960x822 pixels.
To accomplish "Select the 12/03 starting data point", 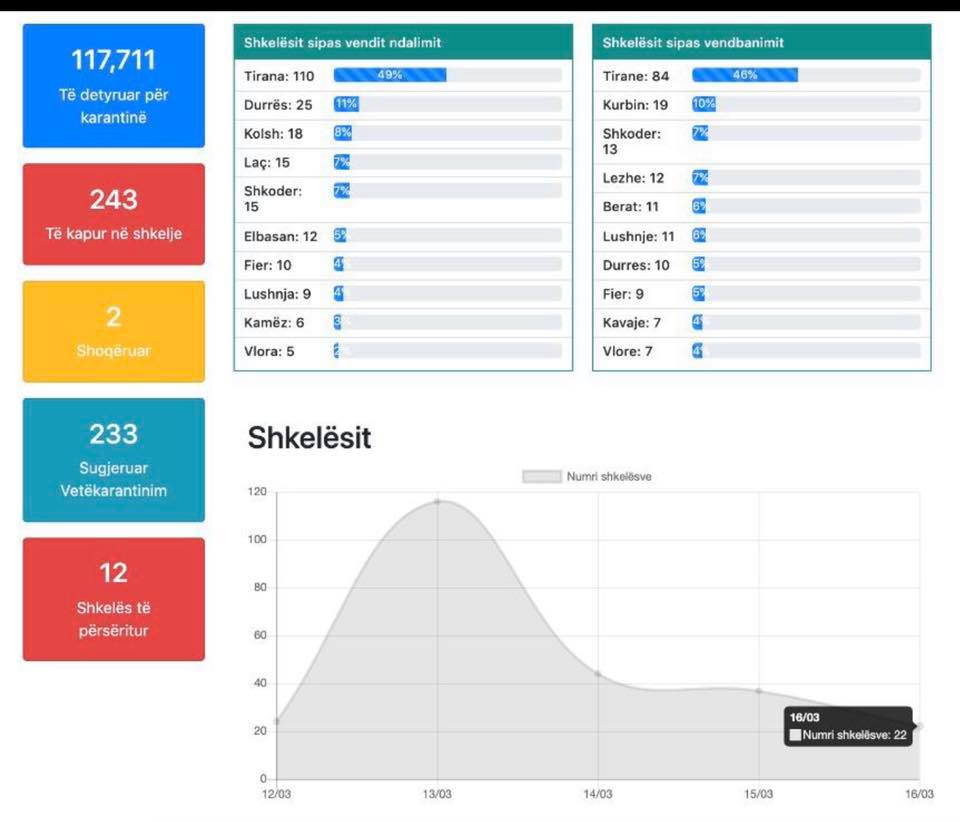I will [277, 720].
